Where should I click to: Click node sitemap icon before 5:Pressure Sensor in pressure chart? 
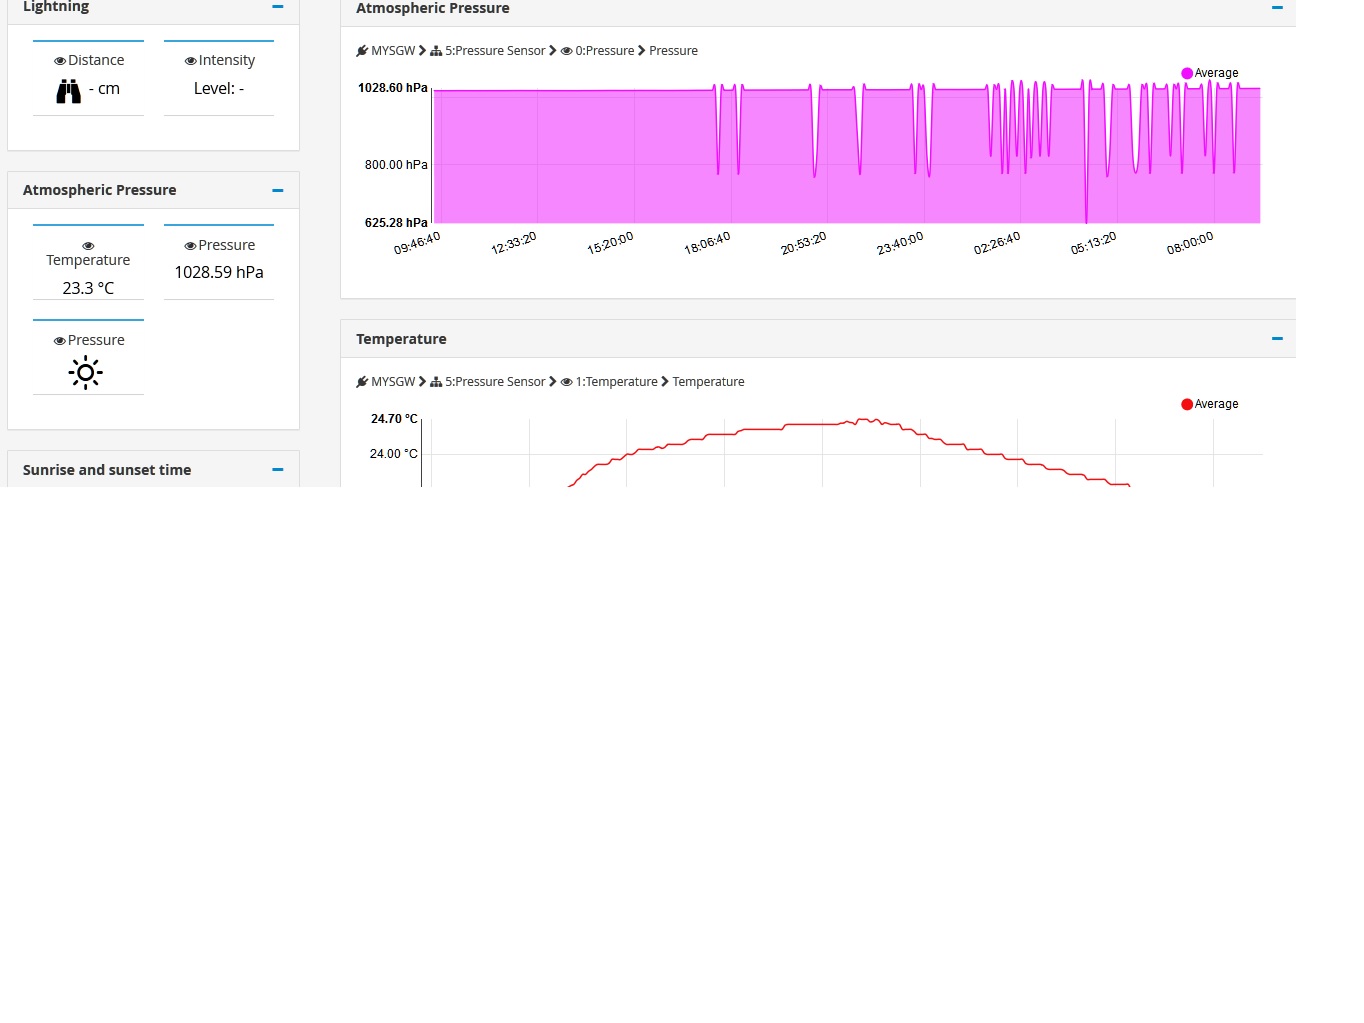[x=436, y=51]
